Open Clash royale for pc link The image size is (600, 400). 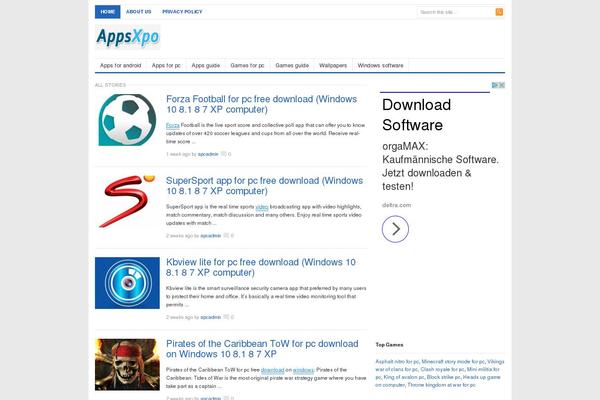[442, 369]
